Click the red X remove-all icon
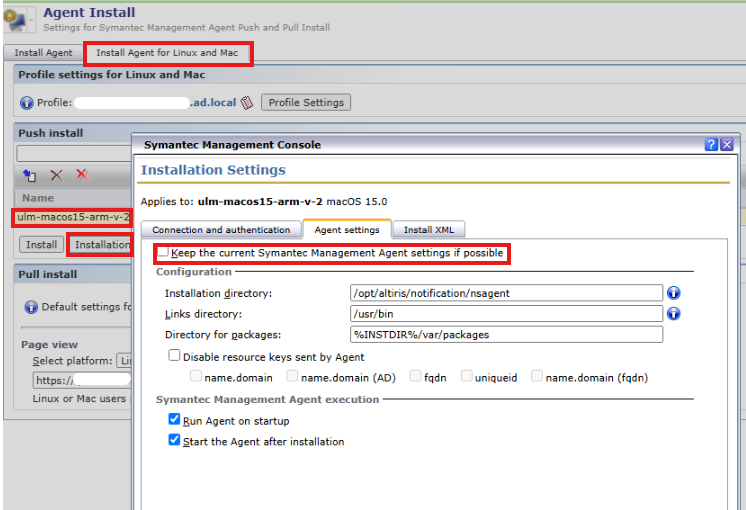746x510 pixels. 83,175
